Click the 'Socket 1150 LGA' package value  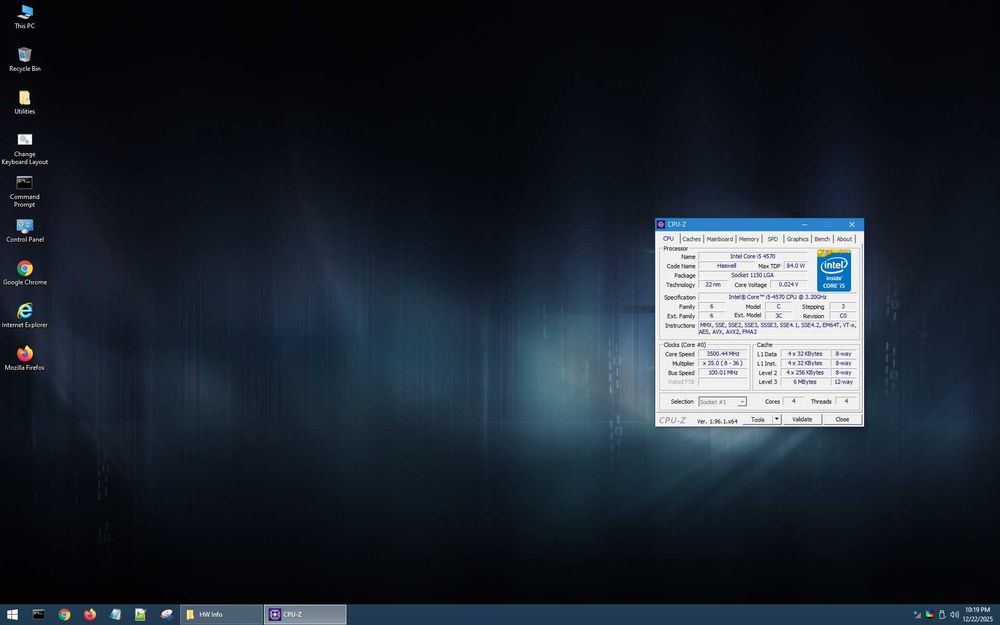(x=753, y=276)
